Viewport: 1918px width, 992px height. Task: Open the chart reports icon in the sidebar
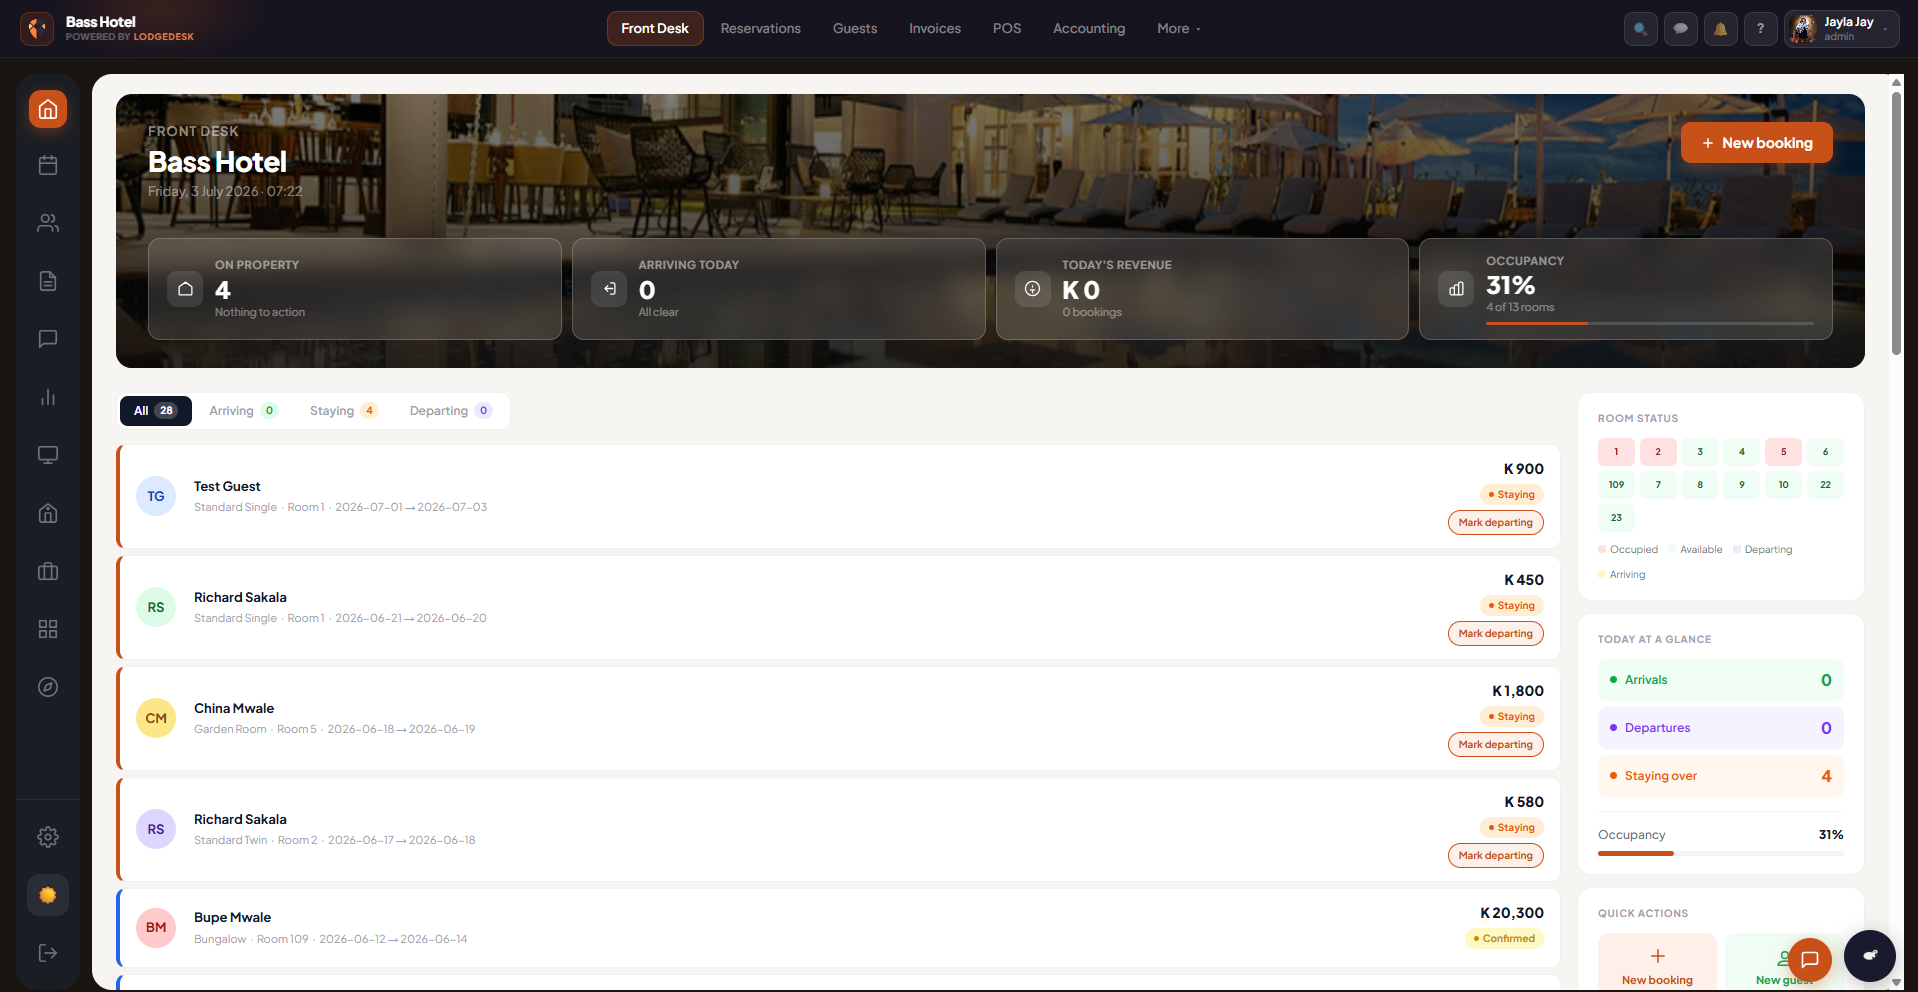pos(48,397)
